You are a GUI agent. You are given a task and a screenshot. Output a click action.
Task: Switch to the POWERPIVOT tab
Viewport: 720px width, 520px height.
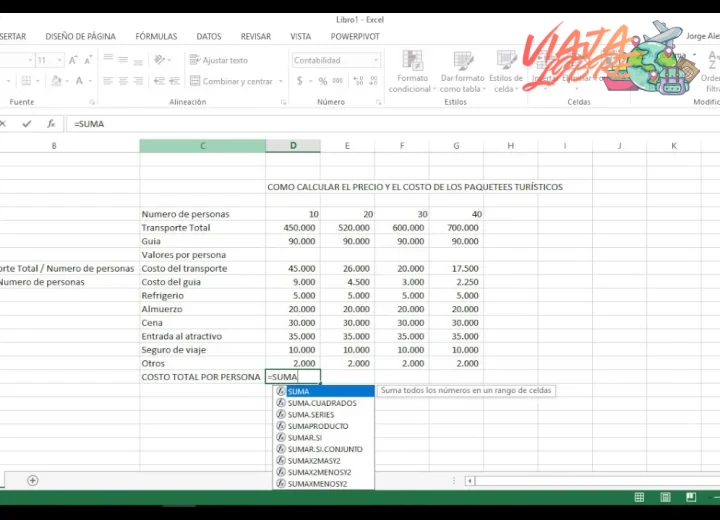tap(355, 36)
